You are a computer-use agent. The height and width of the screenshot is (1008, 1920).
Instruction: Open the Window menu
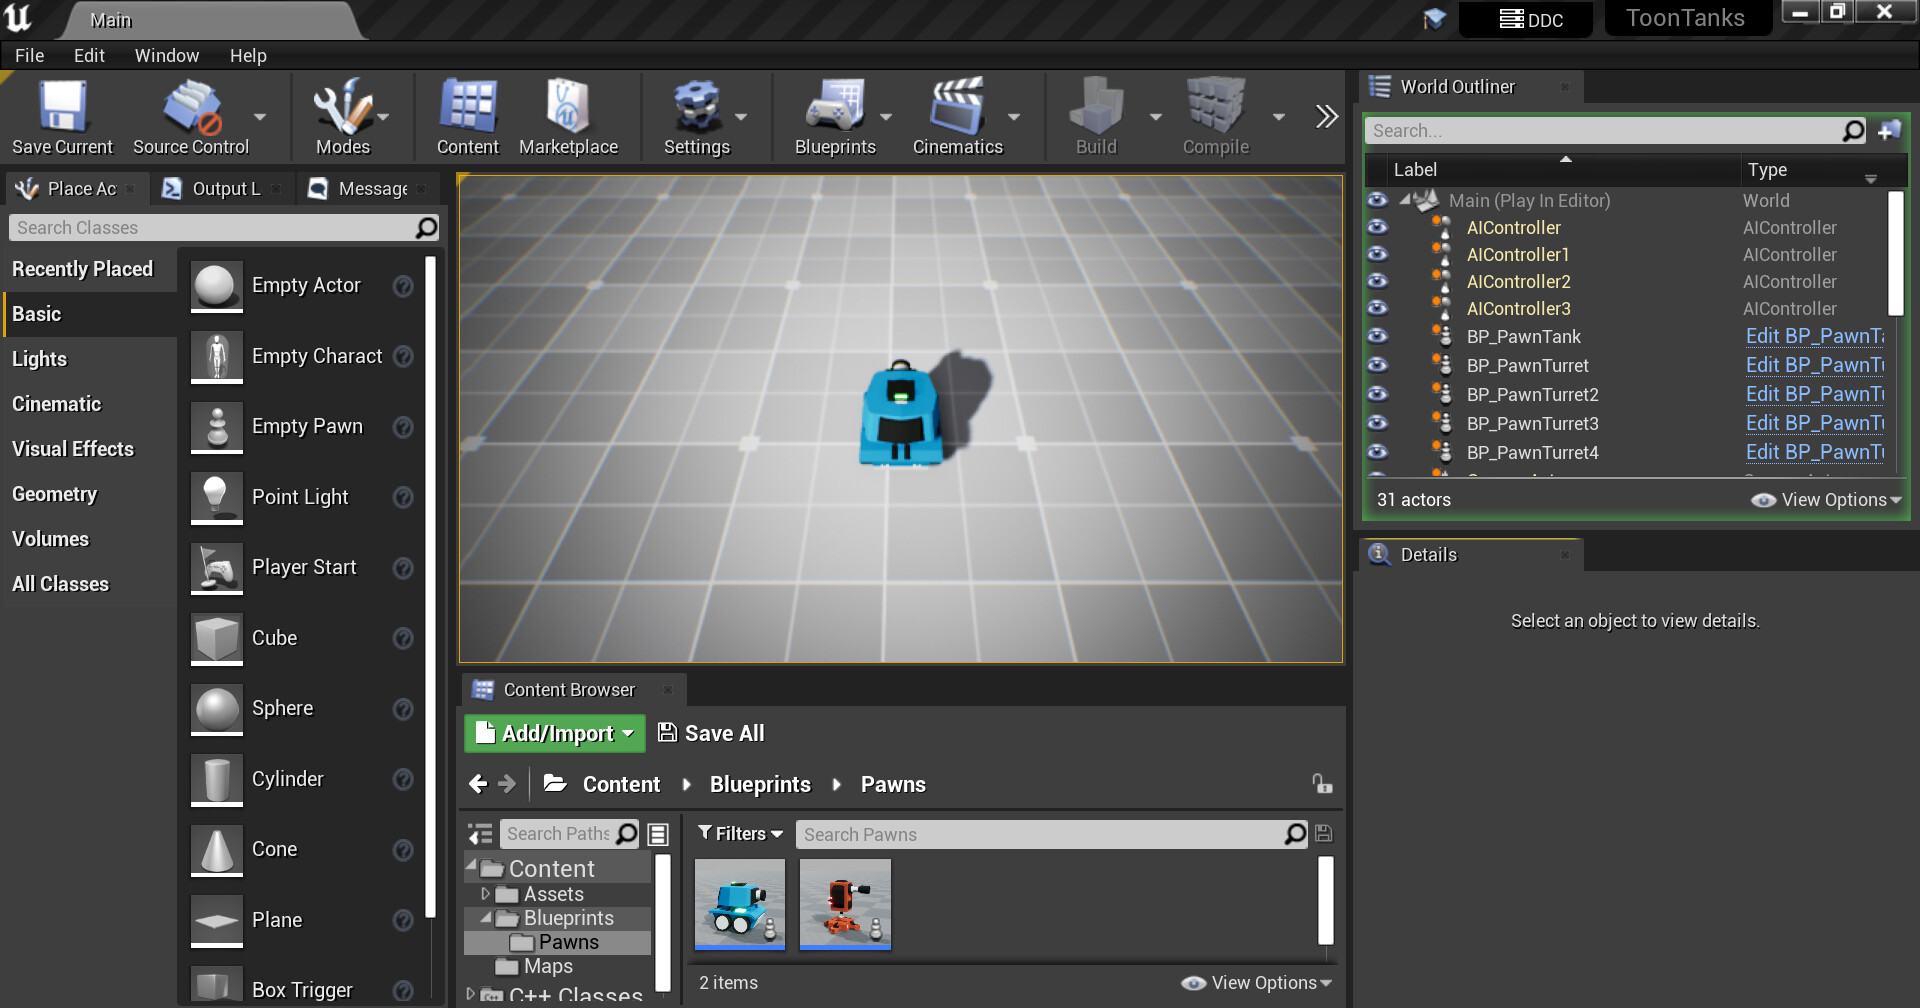click(166, 56)
